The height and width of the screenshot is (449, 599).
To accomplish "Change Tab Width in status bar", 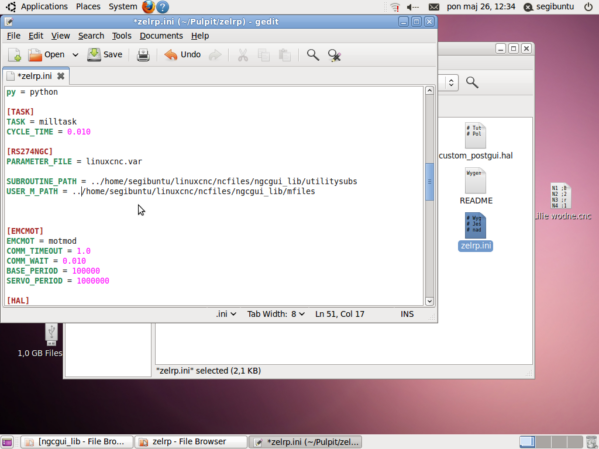I will tap(275, 314).
